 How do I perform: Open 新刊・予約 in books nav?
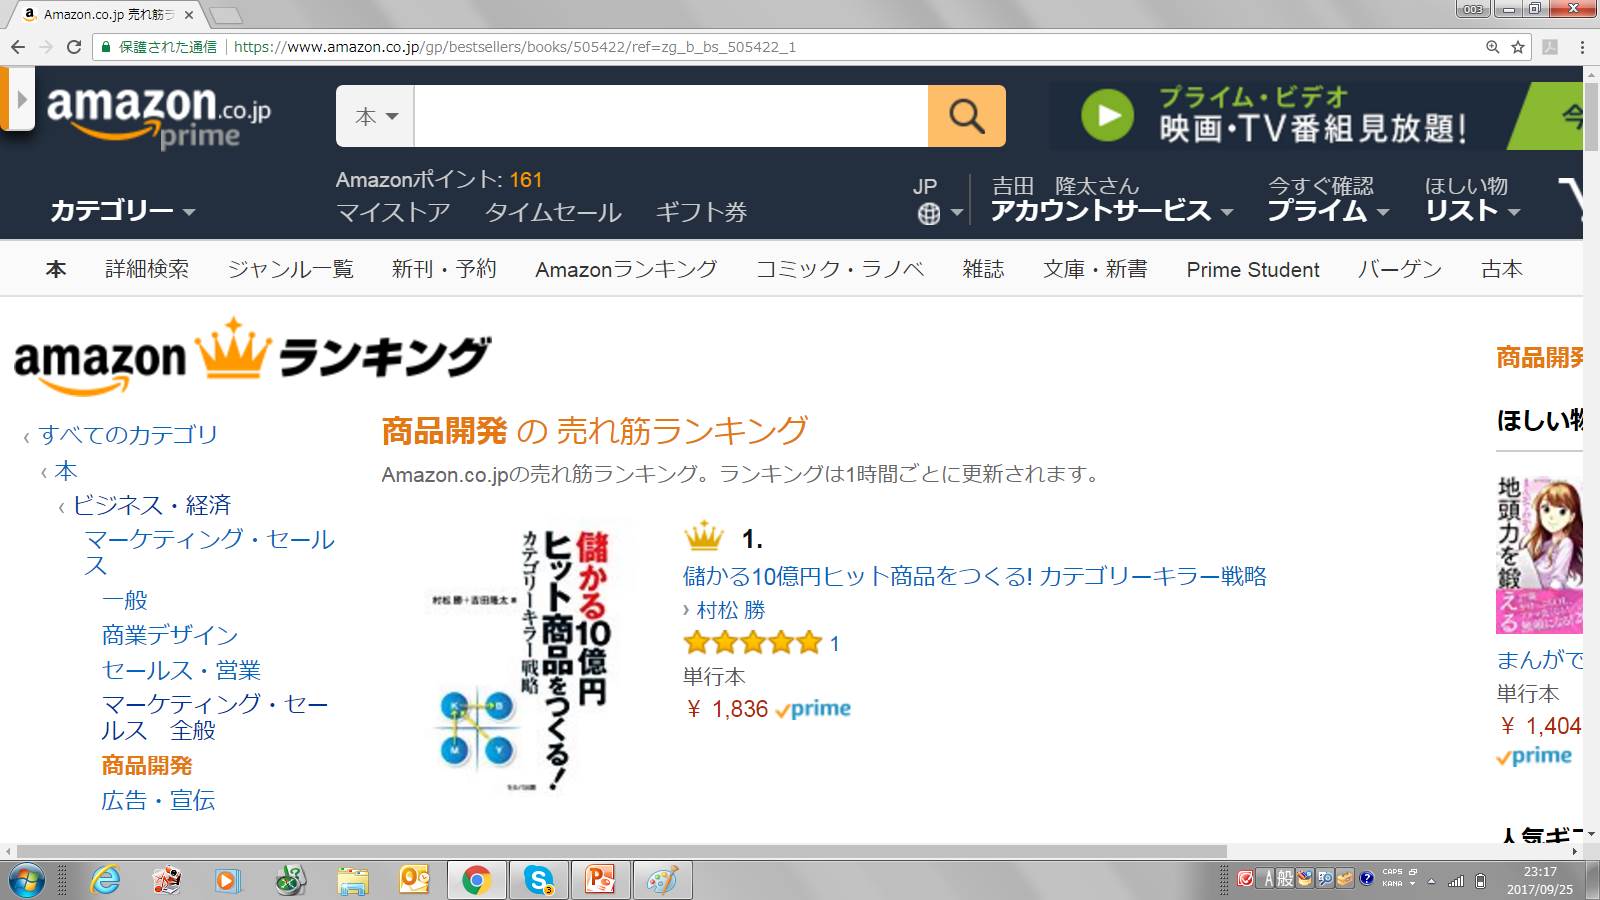click(444, 269)
